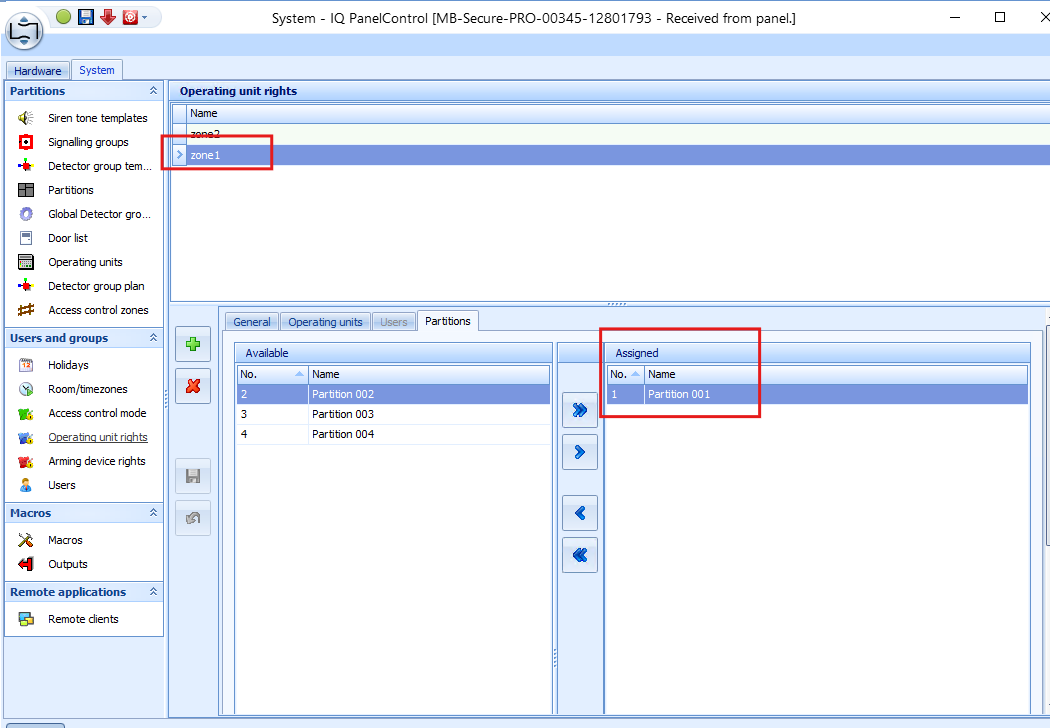Assign all partitions with double right arrow
Viewport: 1050px width, 728px height.
click(x=580, y=410)
